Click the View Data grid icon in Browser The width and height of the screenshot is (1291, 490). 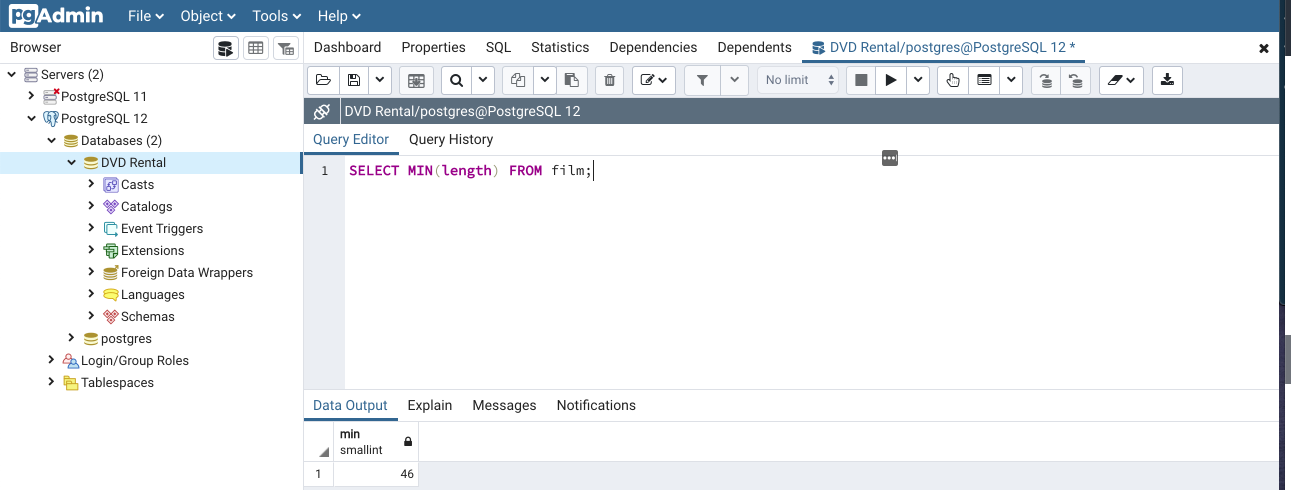click(x=256, y=48)
